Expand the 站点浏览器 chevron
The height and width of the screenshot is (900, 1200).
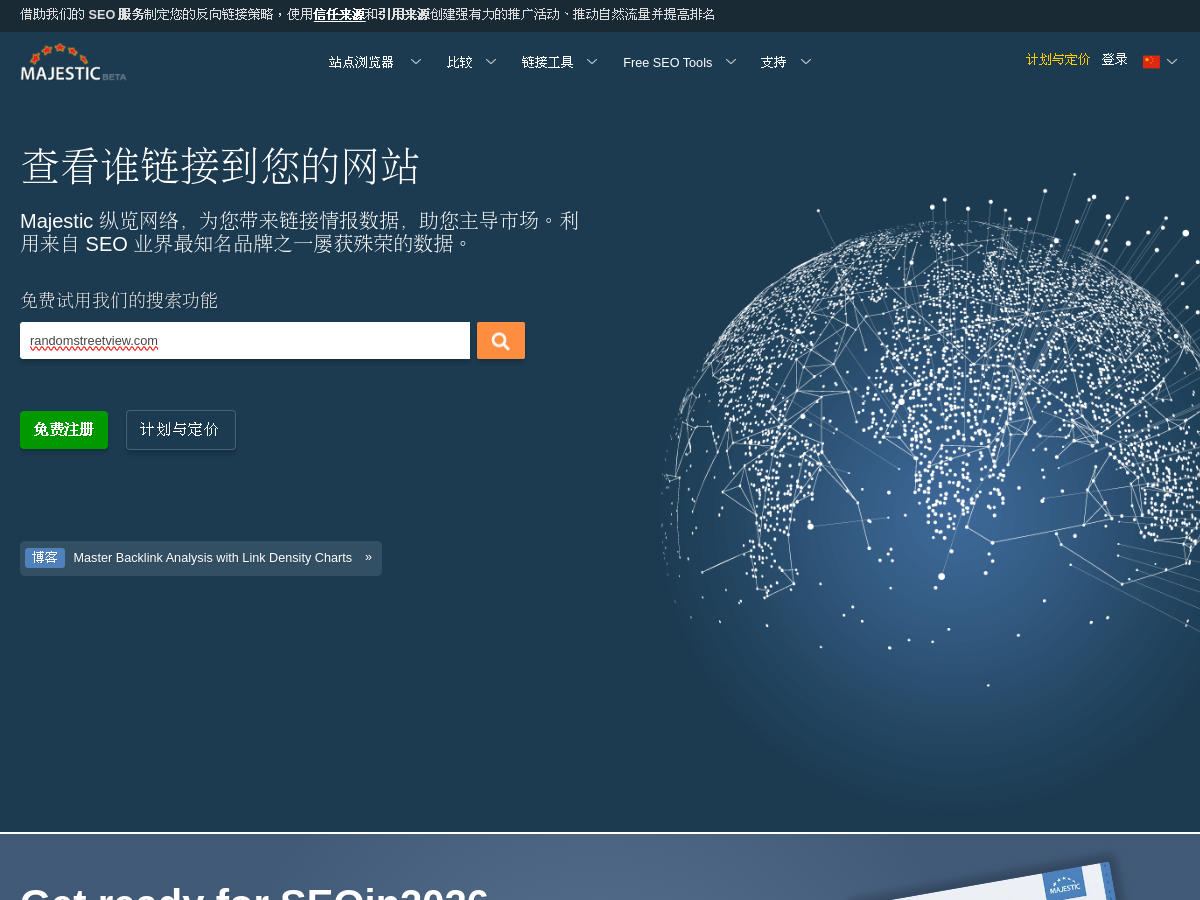coord(416,62)
